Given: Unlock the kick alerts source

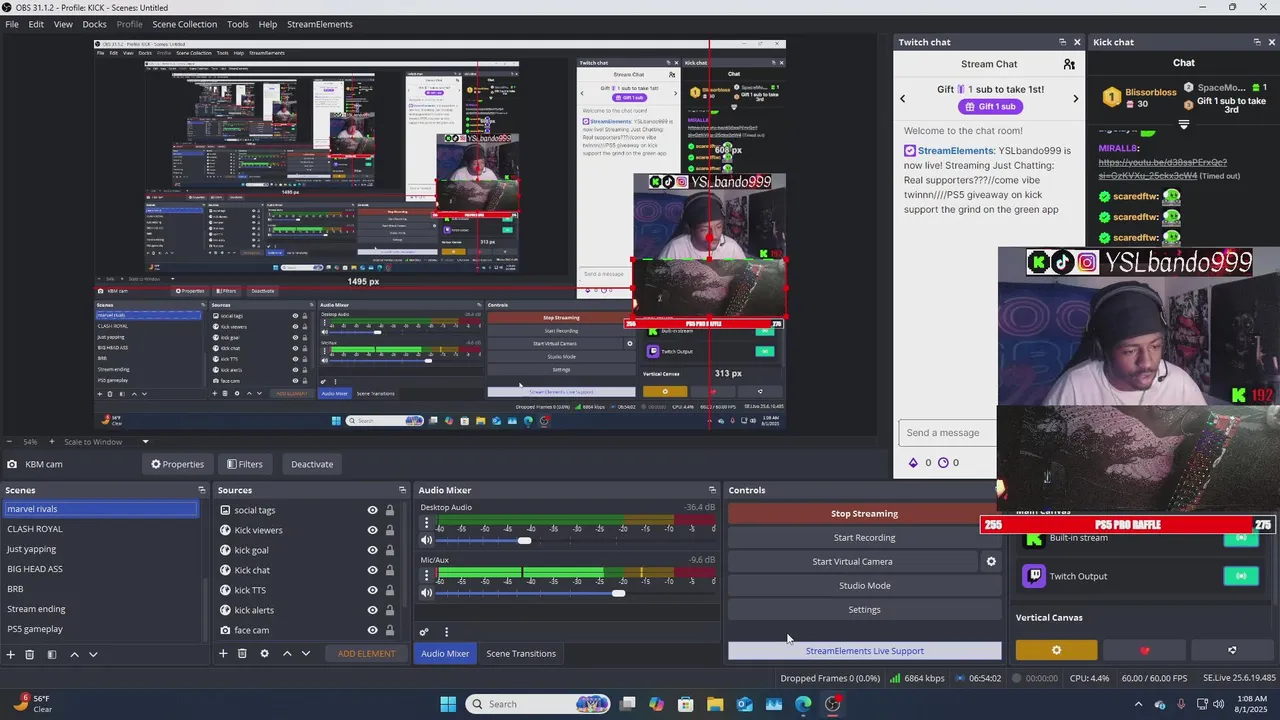Looking at the screenshot, I should [390, 610].
